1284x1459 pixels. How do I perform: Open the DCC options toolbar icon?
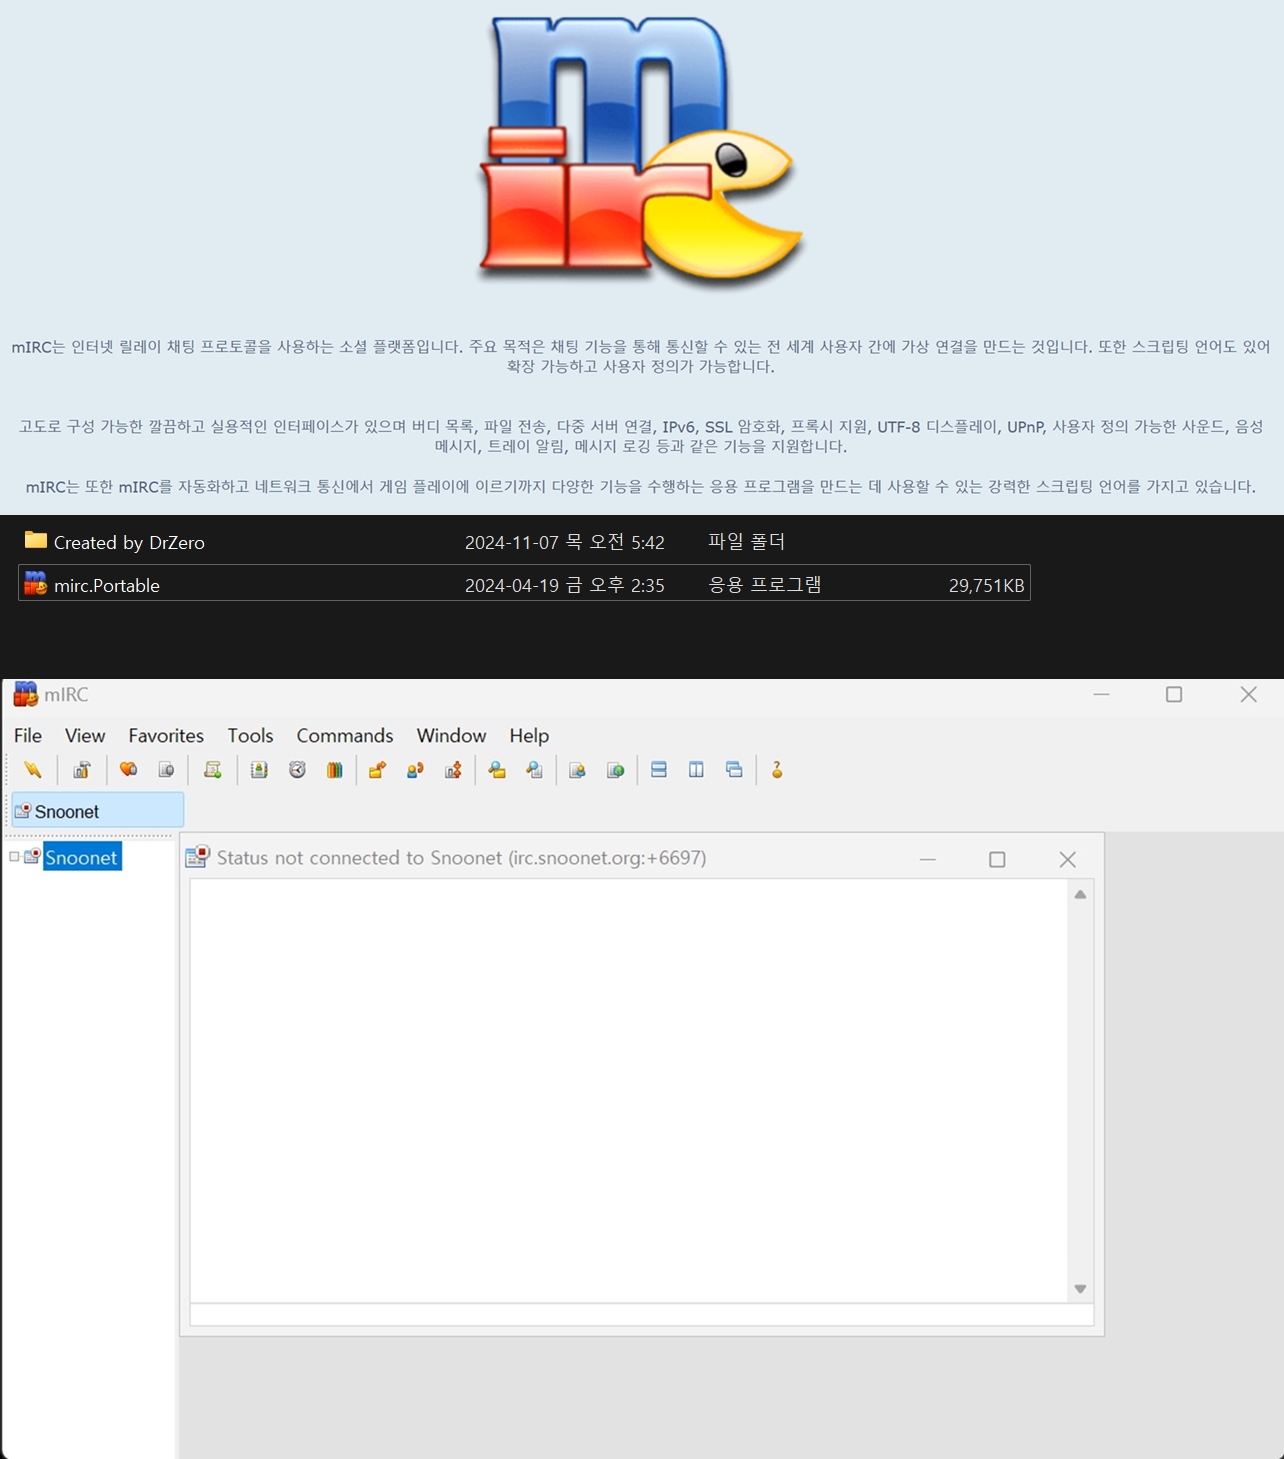[453, 769]
